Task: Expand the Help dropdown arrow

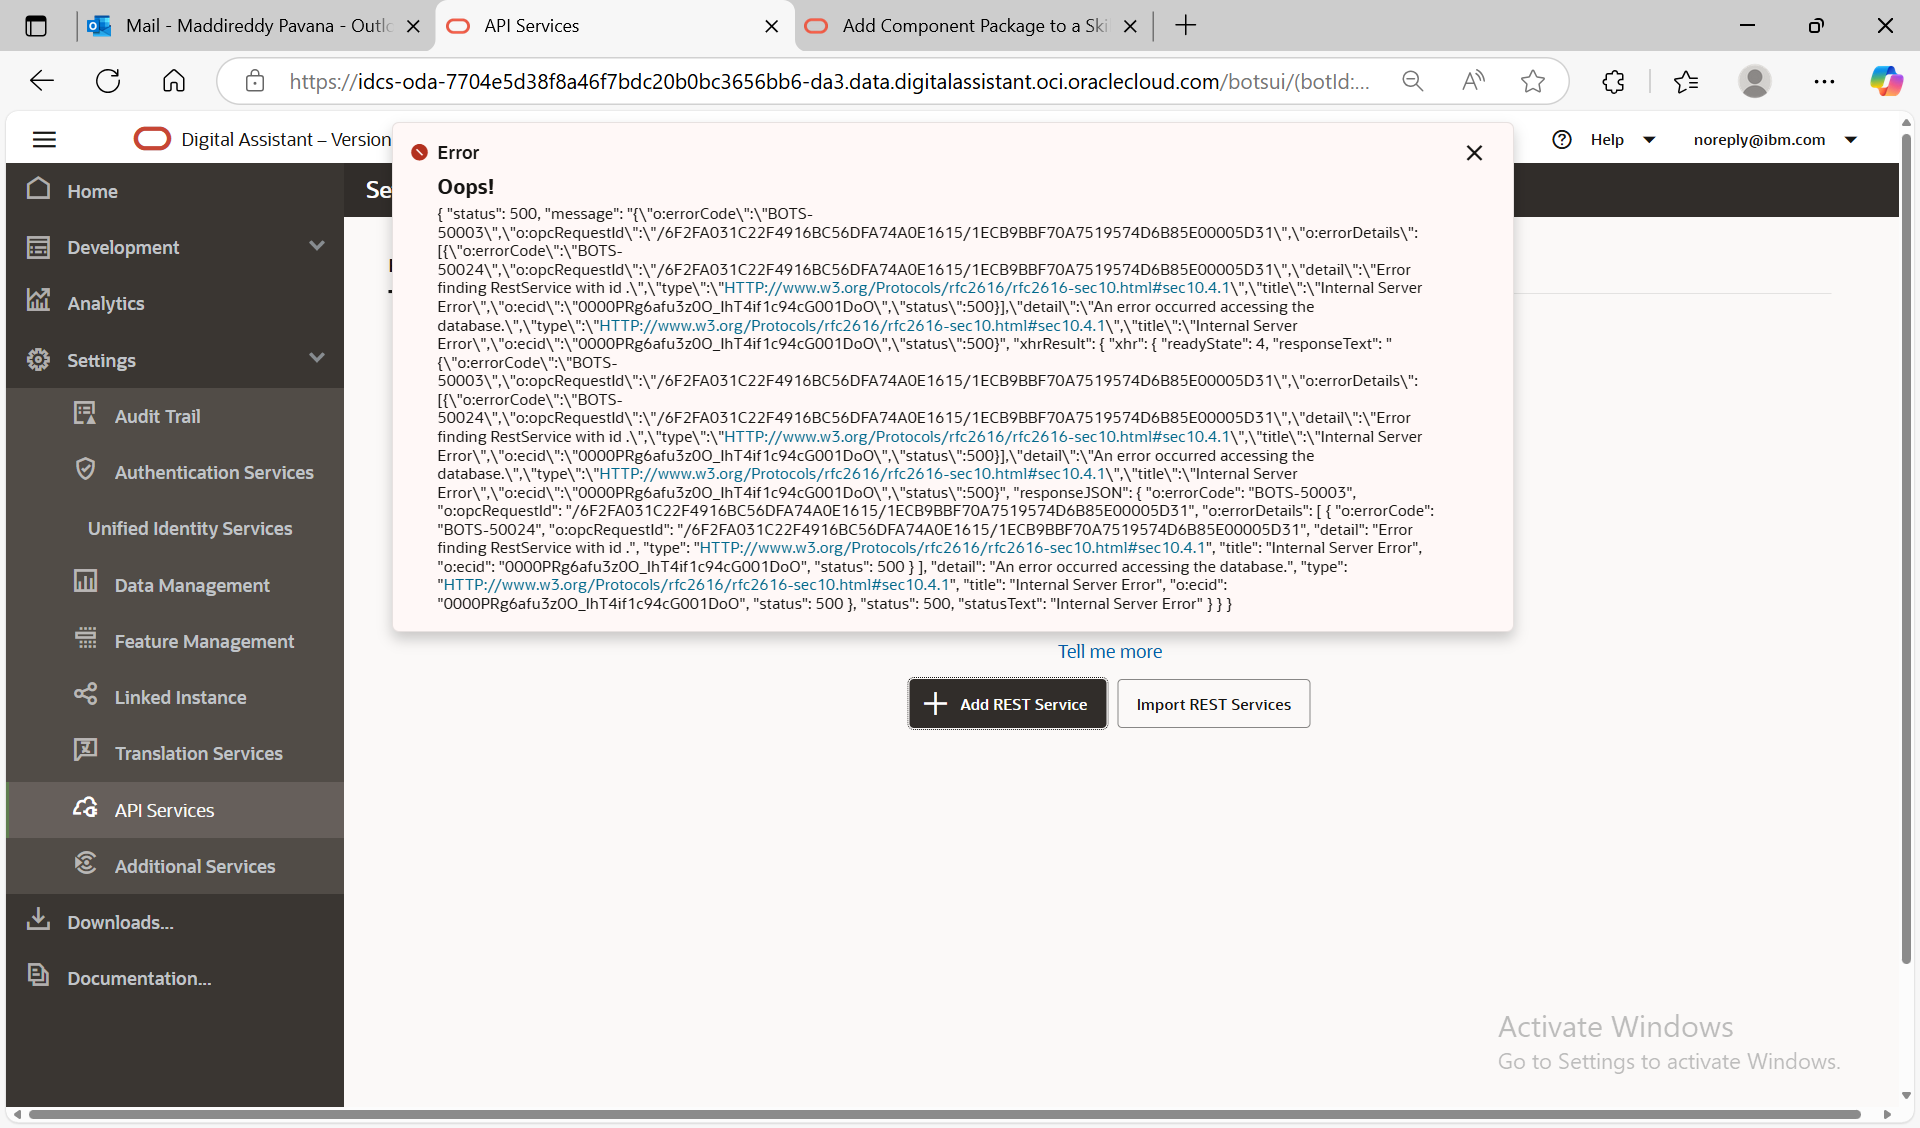Action: [1649, 140]
